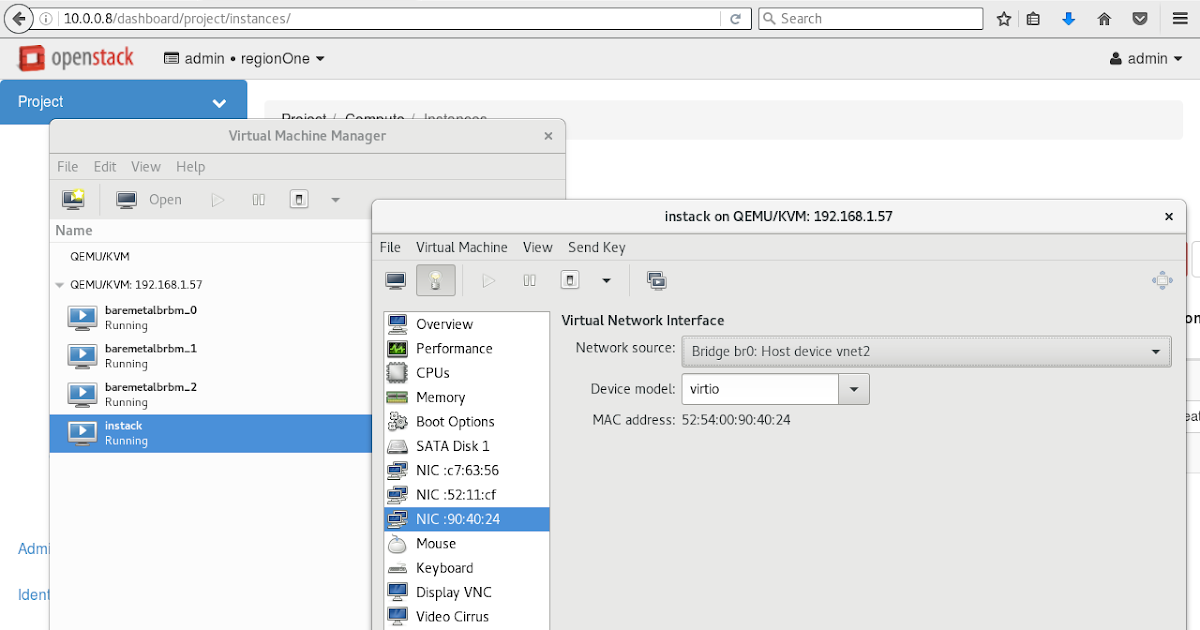This screenshot has width=1200, height=630.
Task: Show the graphical console in instack window
Action: click(x=396, y=281)
